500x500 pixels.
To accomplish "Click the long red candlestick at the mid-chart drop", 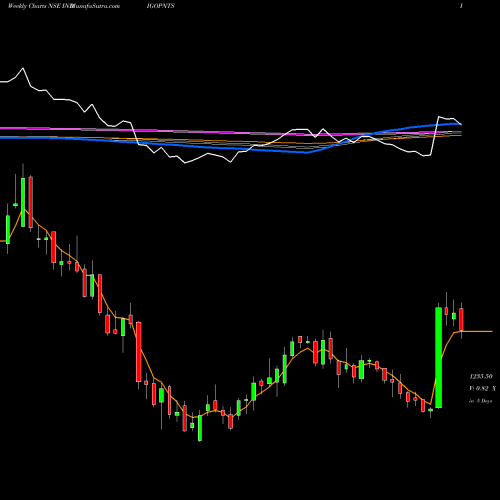I will pyautogui.click(x=139, y=352).
